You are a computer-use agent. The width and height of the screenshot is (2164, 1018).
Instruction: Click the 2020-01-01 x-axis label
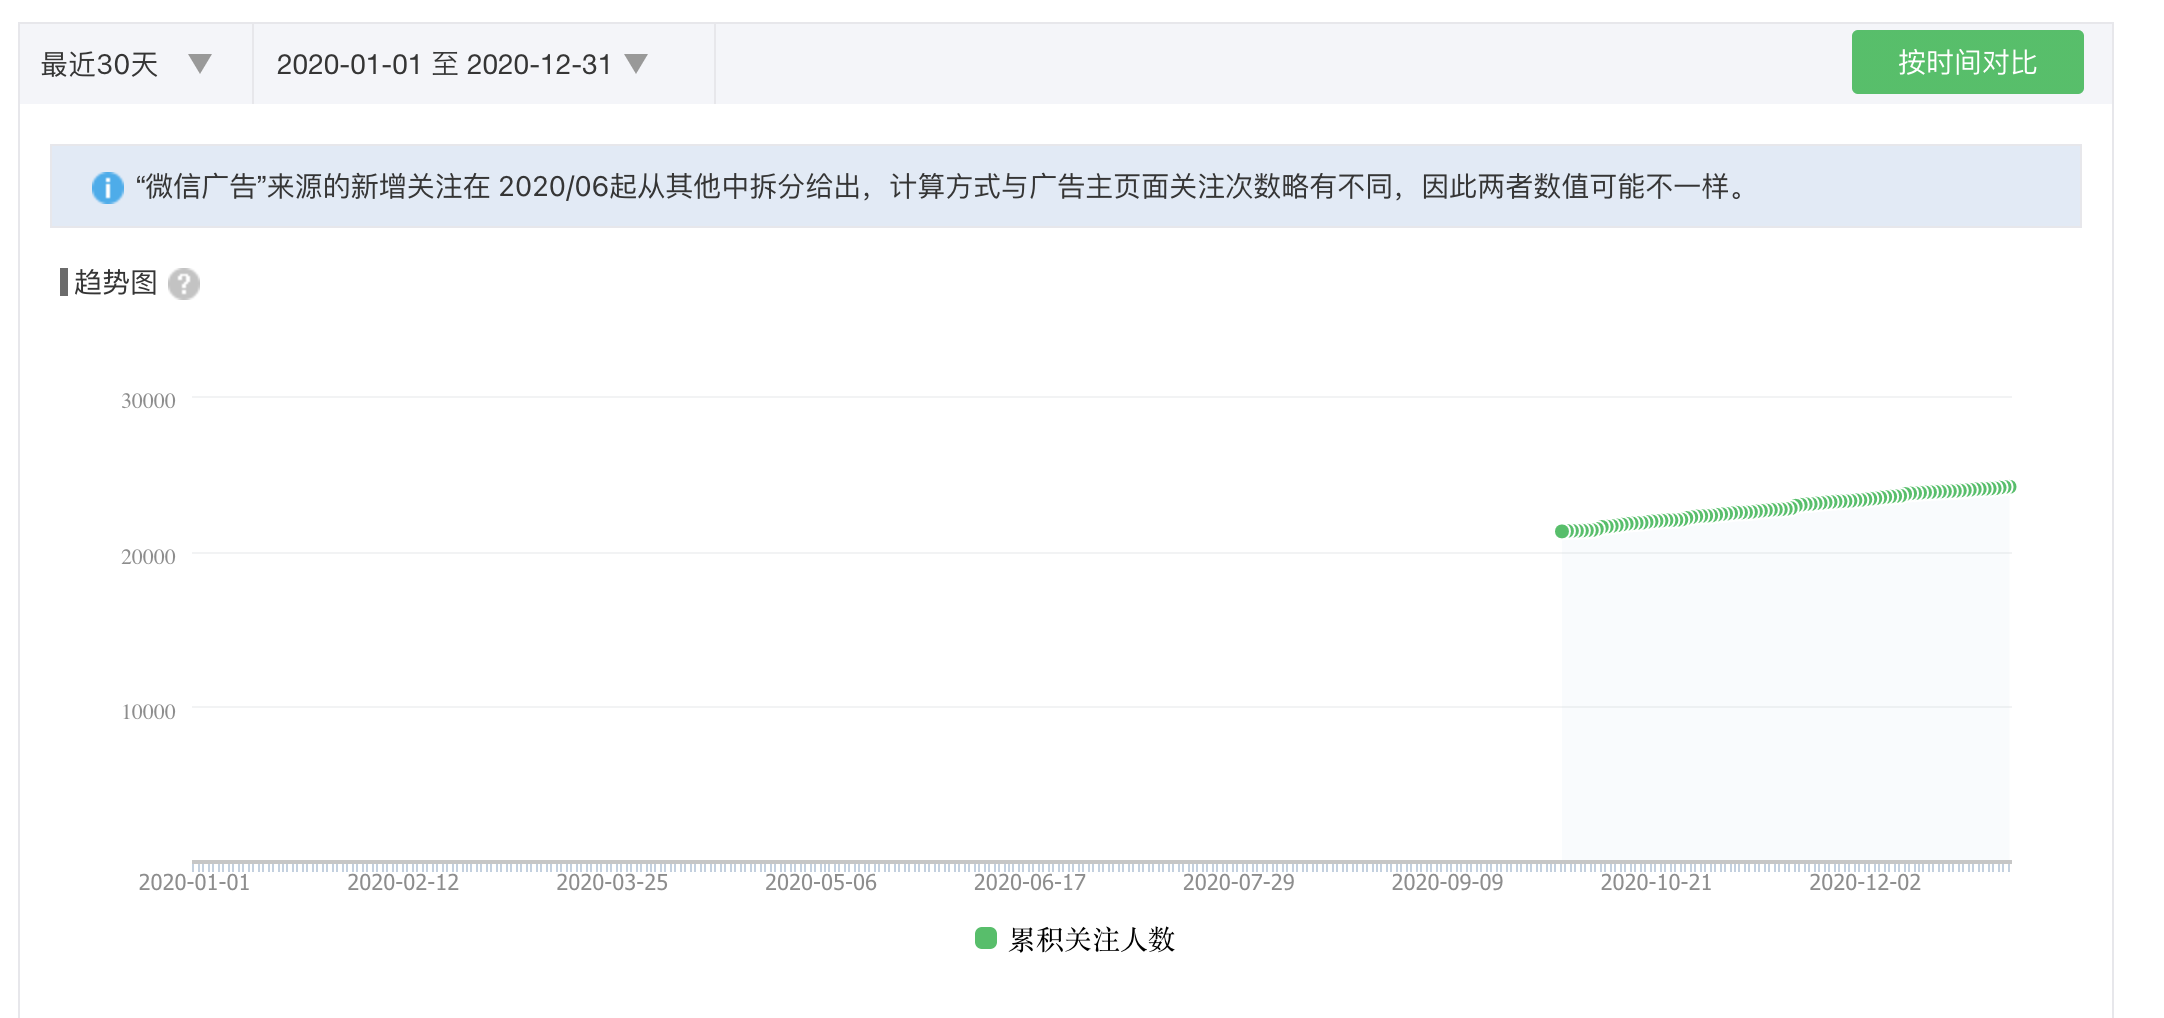click(x=194, y=882)
